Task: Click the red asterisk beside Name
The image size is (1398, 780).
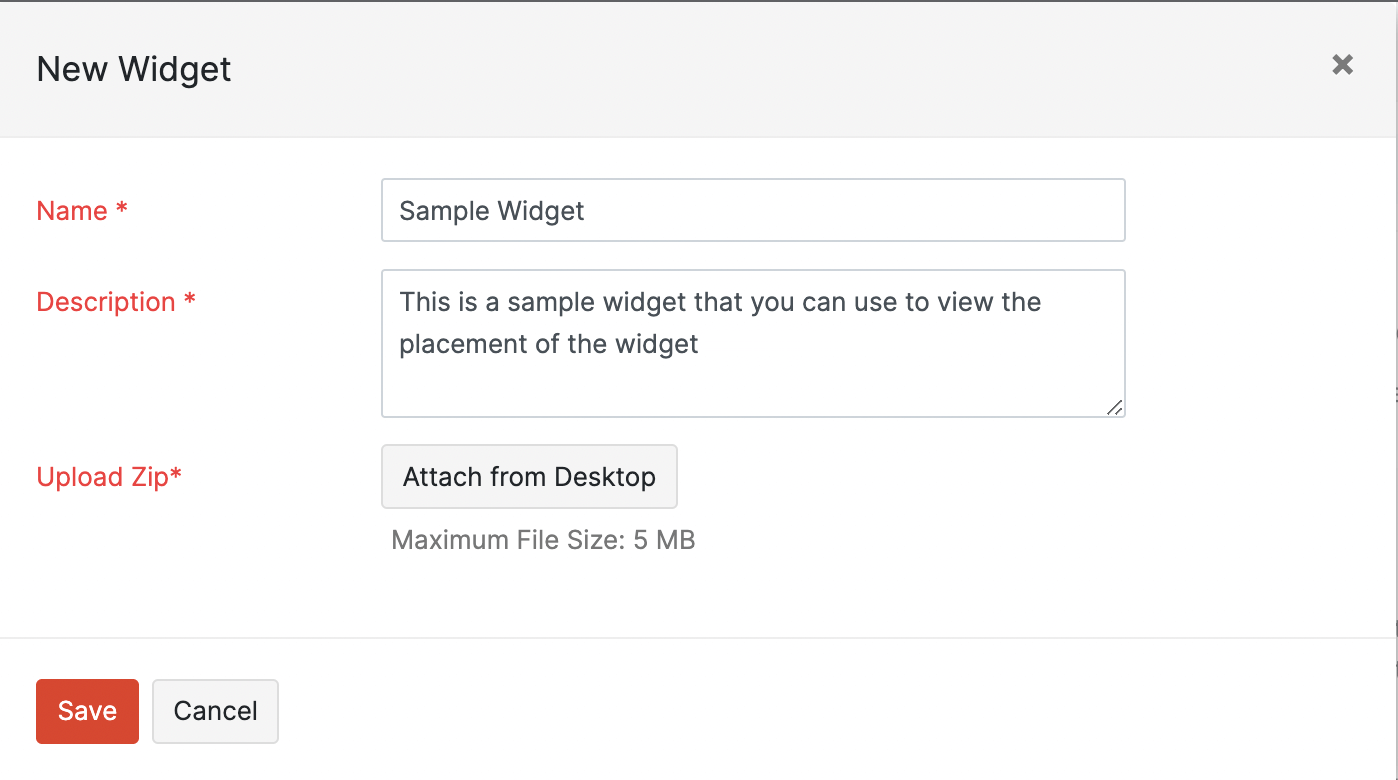Action: (x=122, y=210)
